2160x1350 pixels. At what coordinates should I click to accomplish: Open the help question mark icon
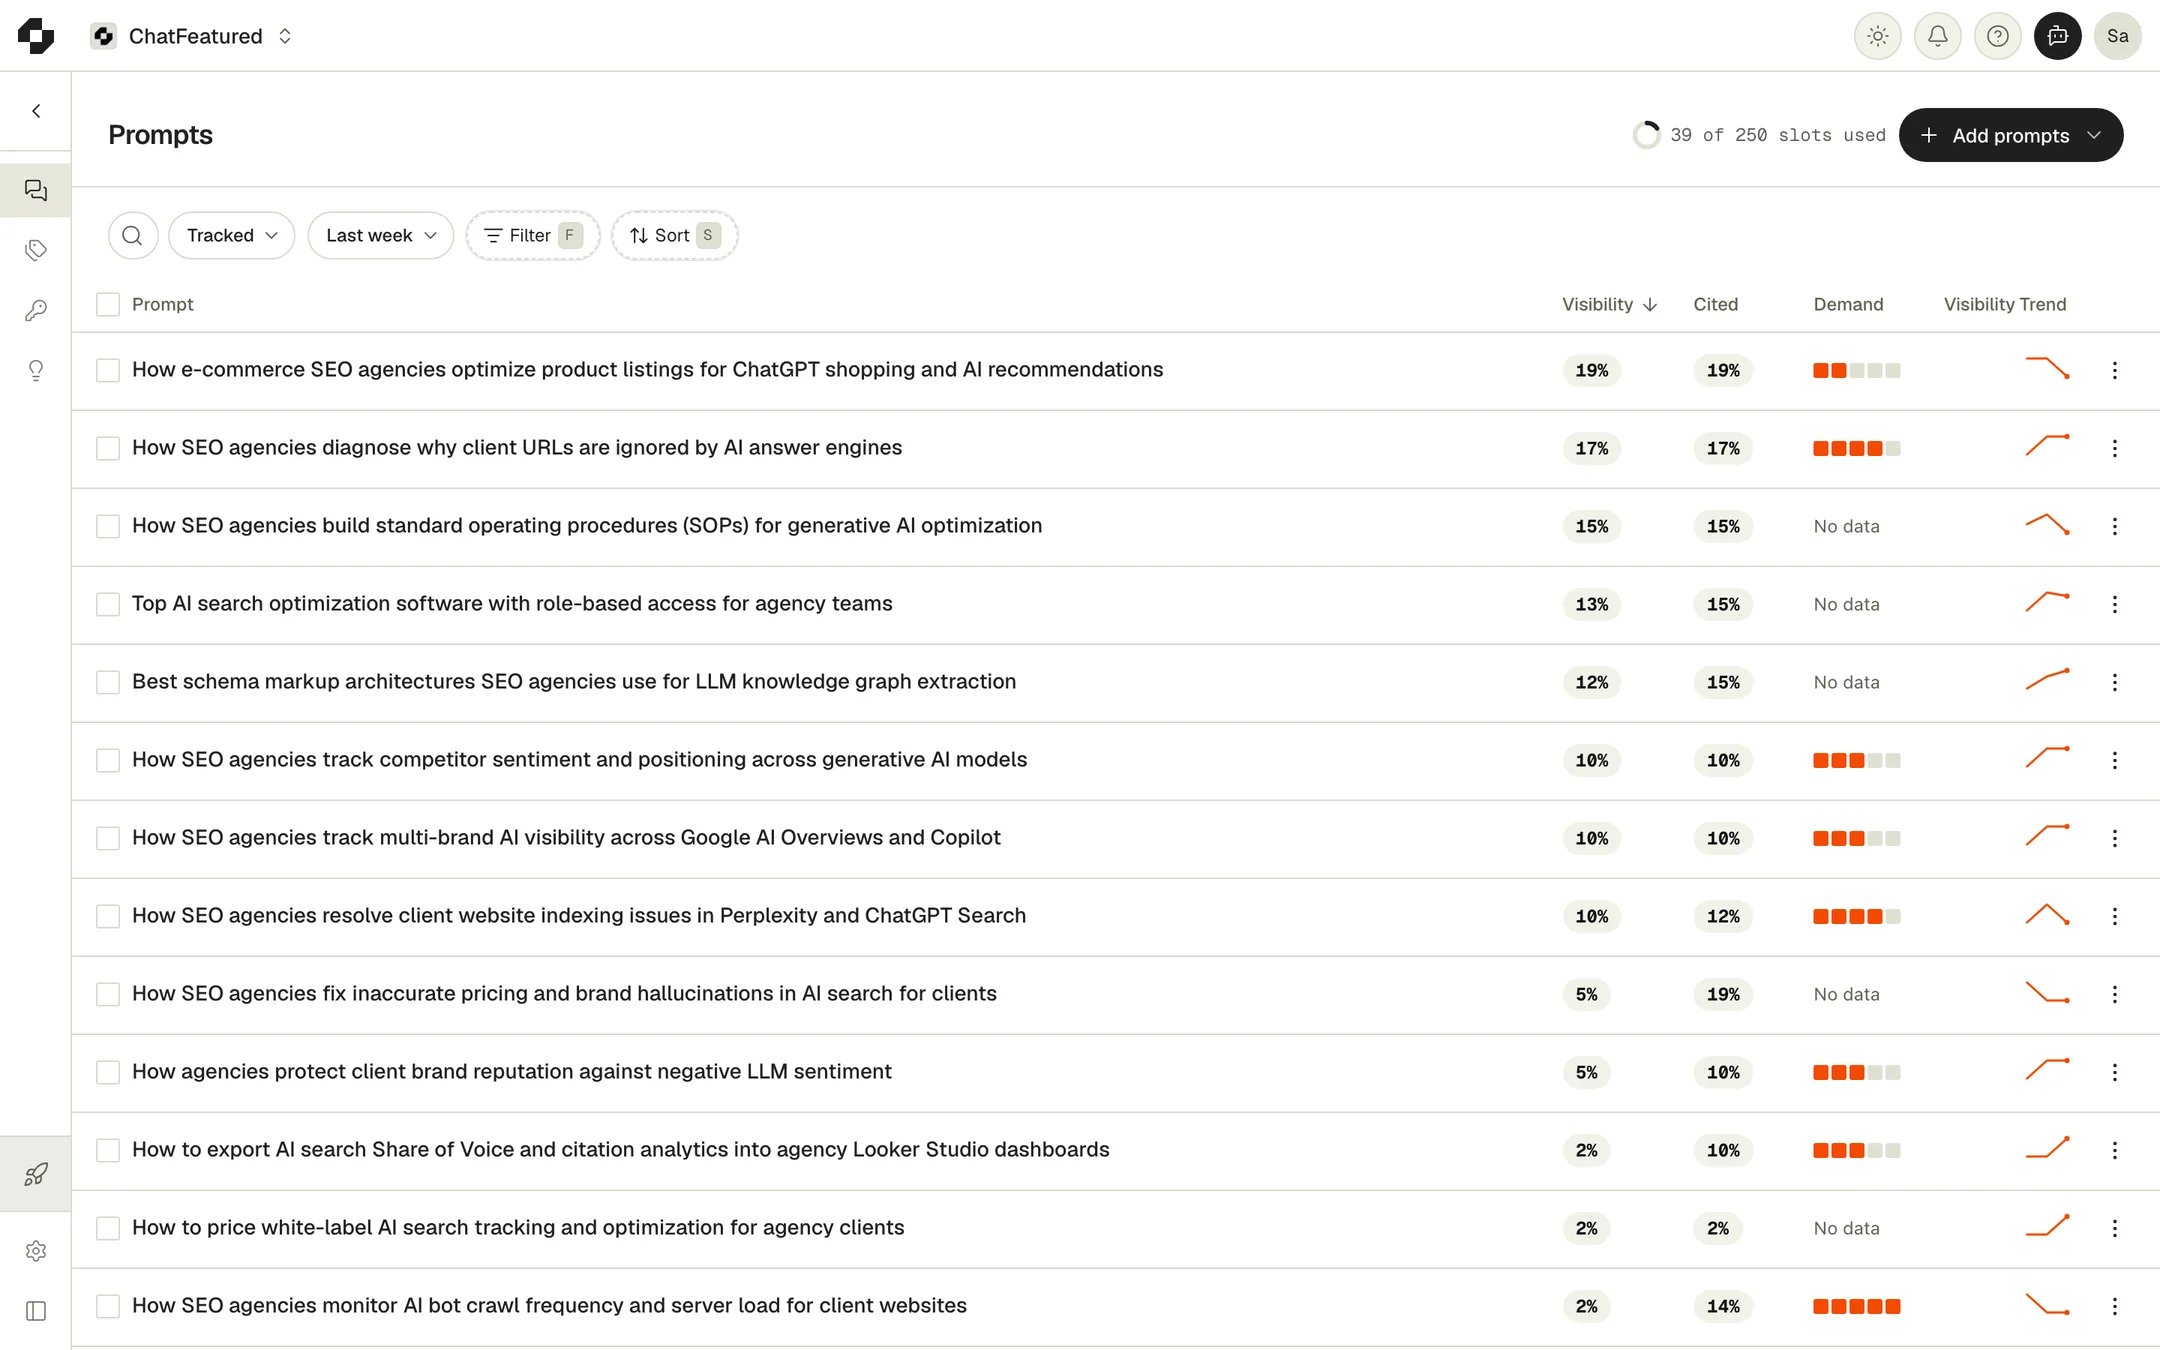click(1998, 36)
